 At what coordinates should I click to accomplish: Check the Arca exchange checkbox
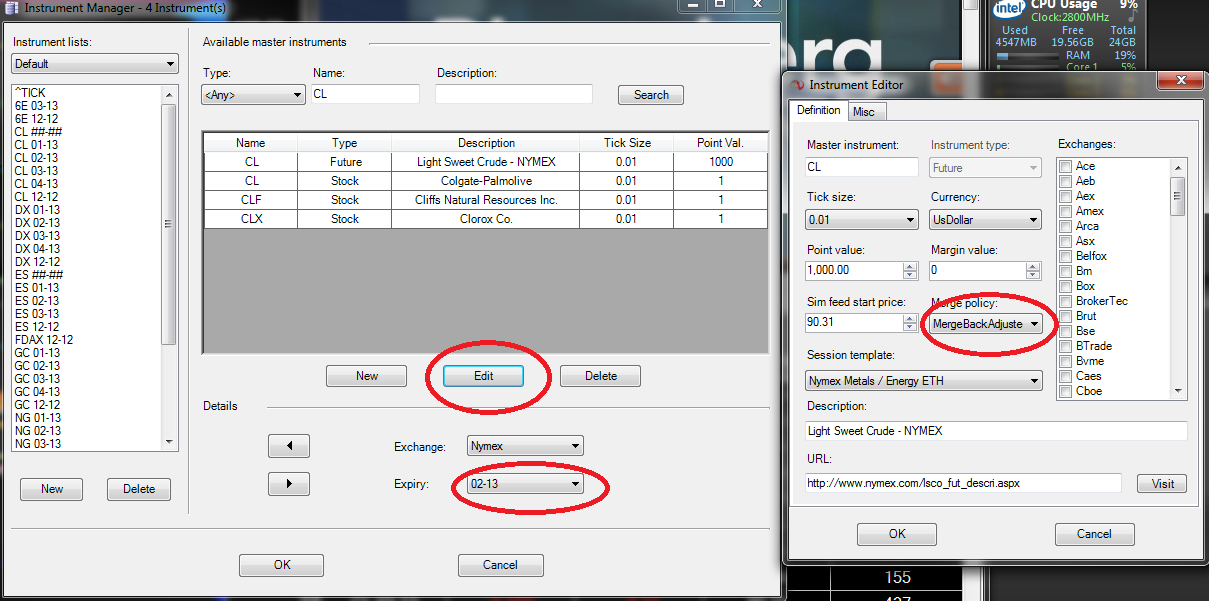pyautogui.click(x=1066, y=226)
